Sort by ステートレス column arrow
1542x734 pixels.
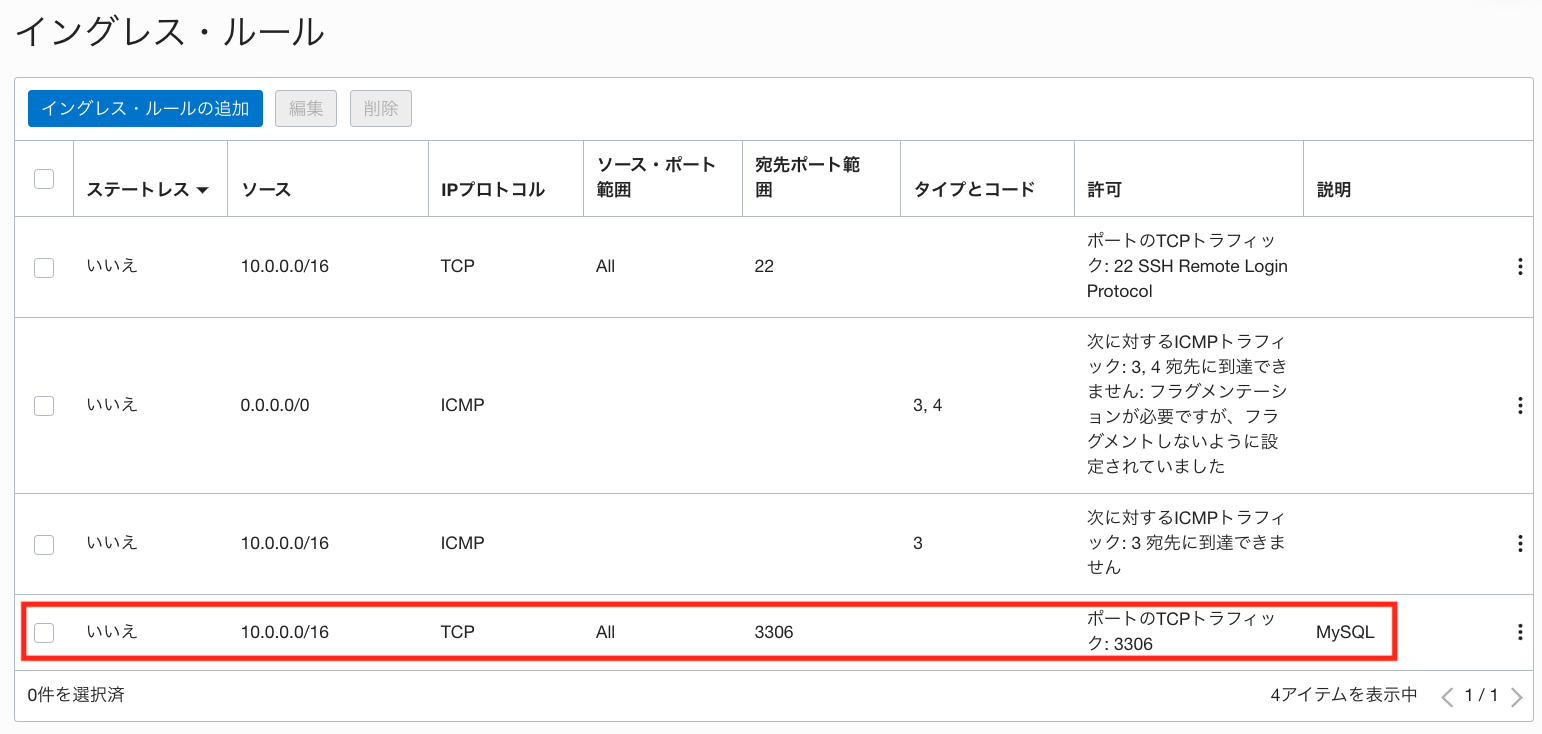click(203, 190)
